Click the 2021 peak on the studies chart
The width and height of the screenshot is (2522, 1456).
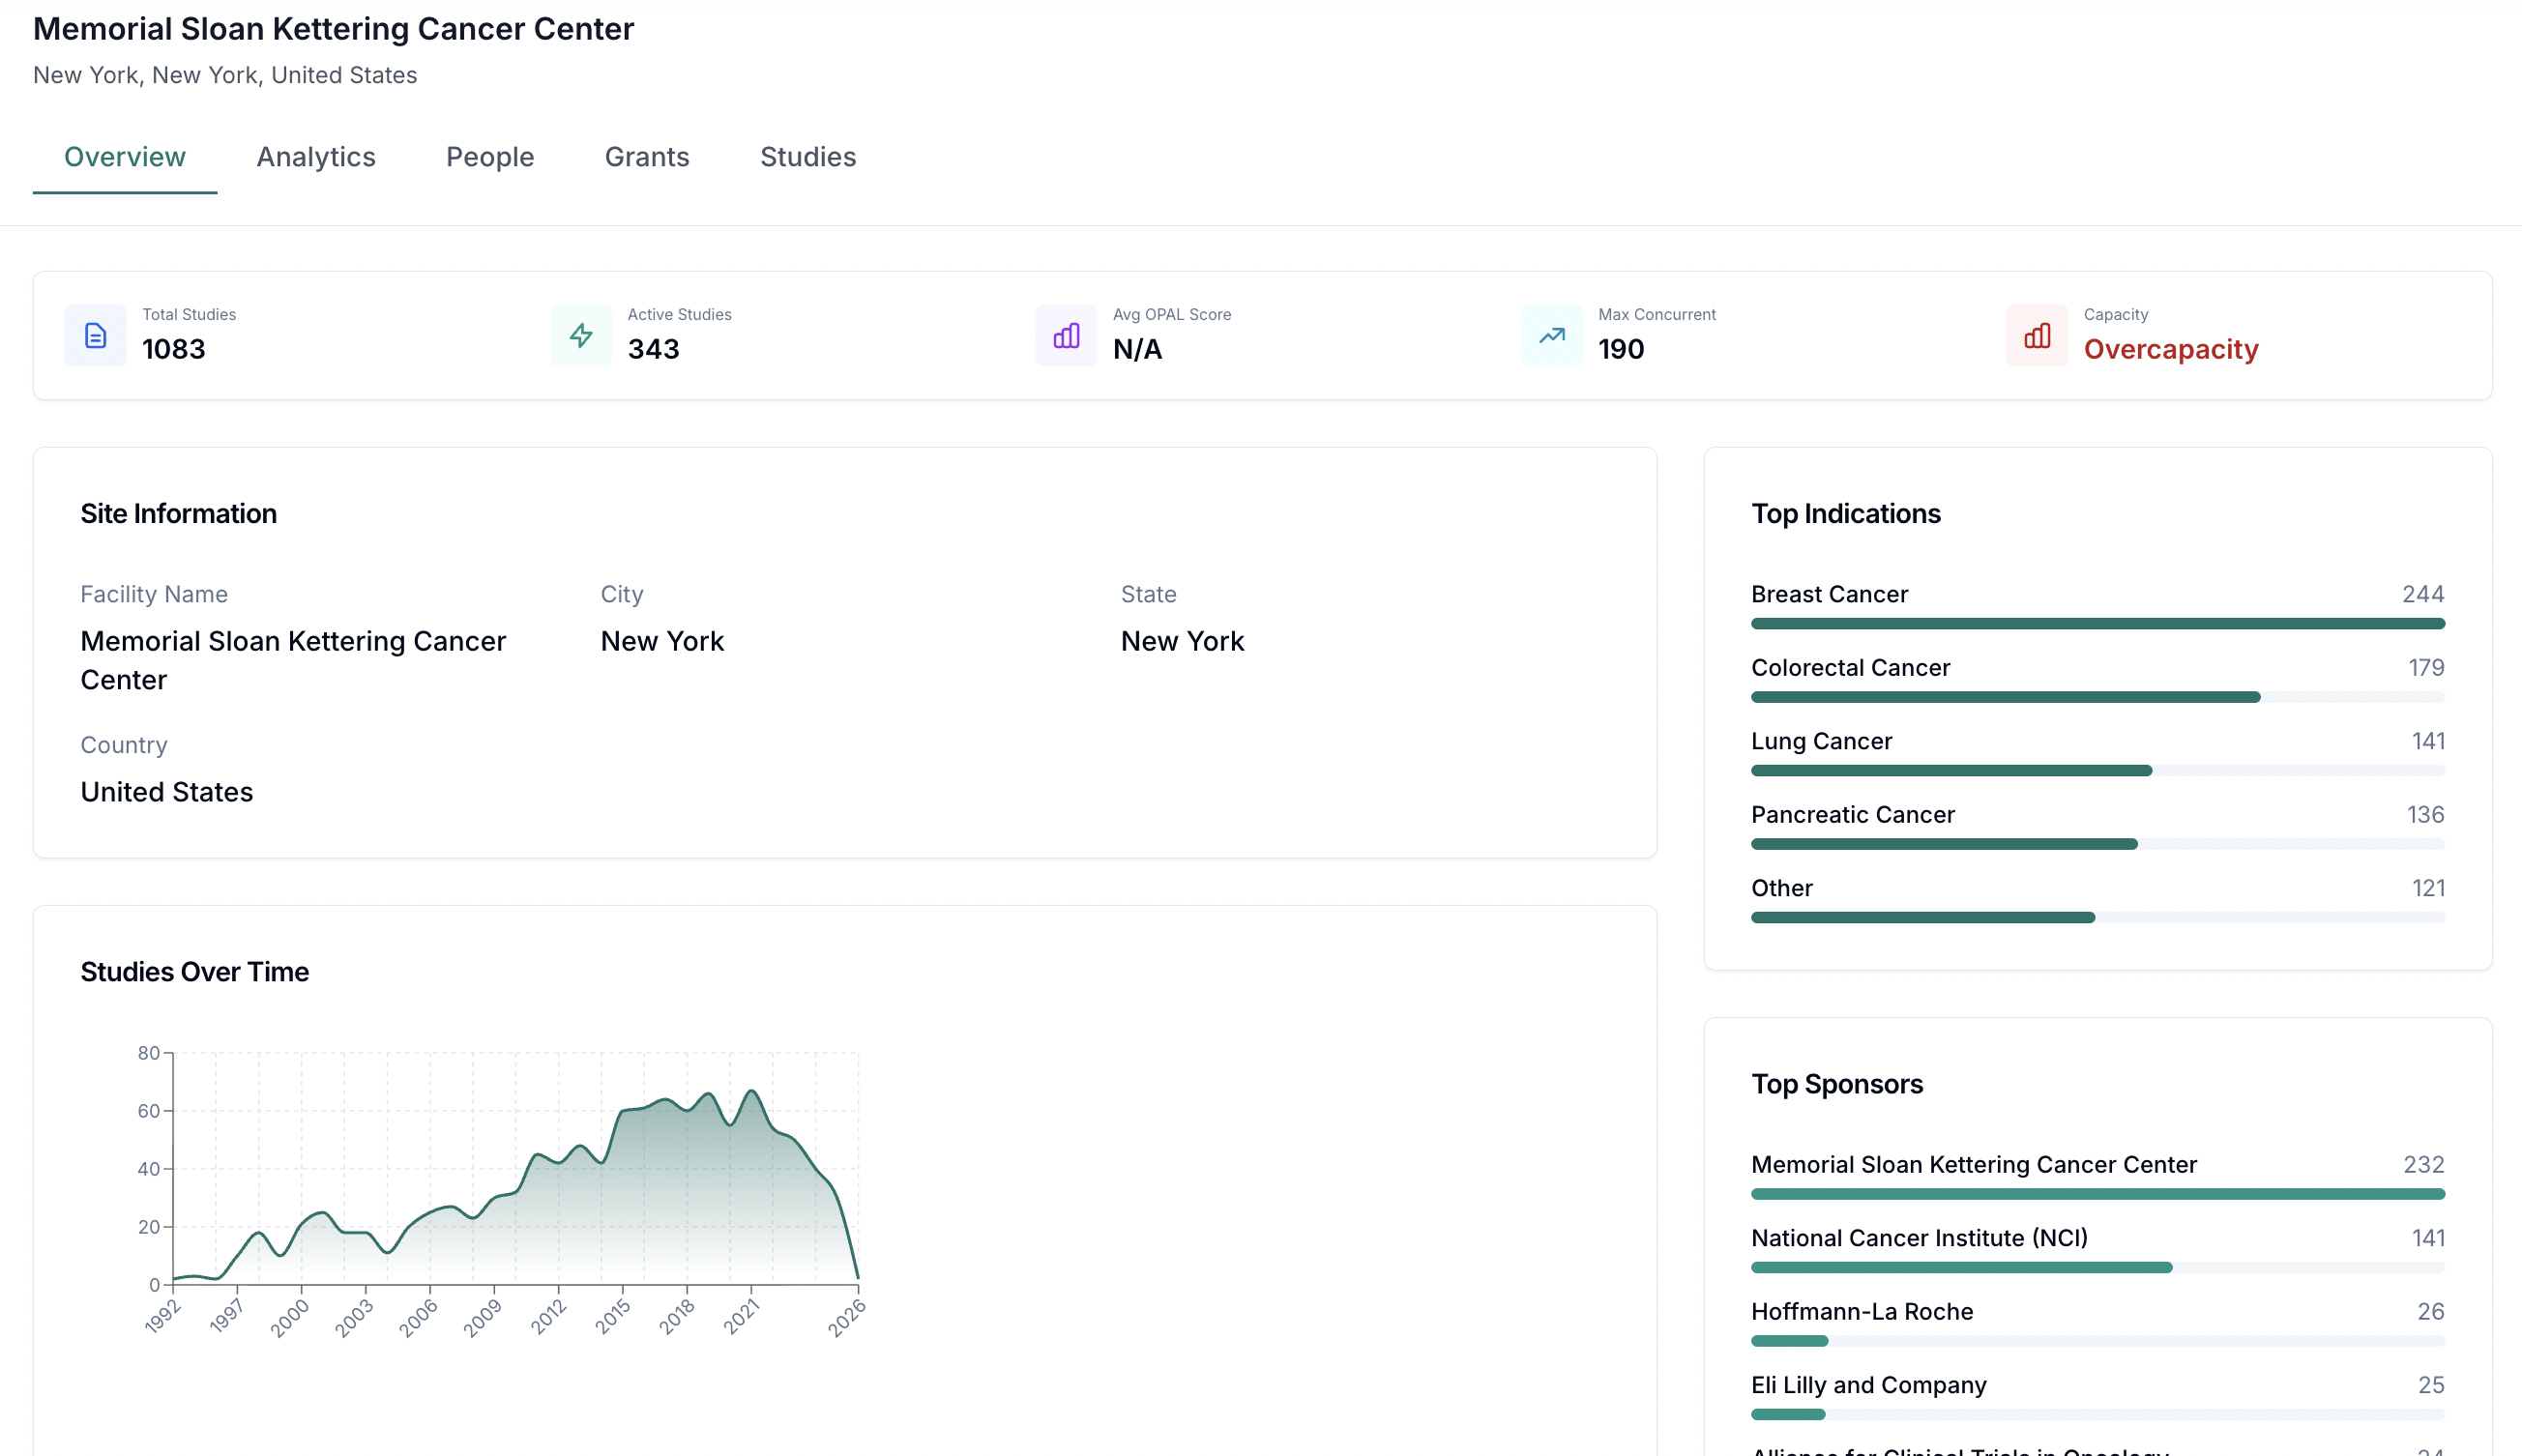tap(751, 1091)
